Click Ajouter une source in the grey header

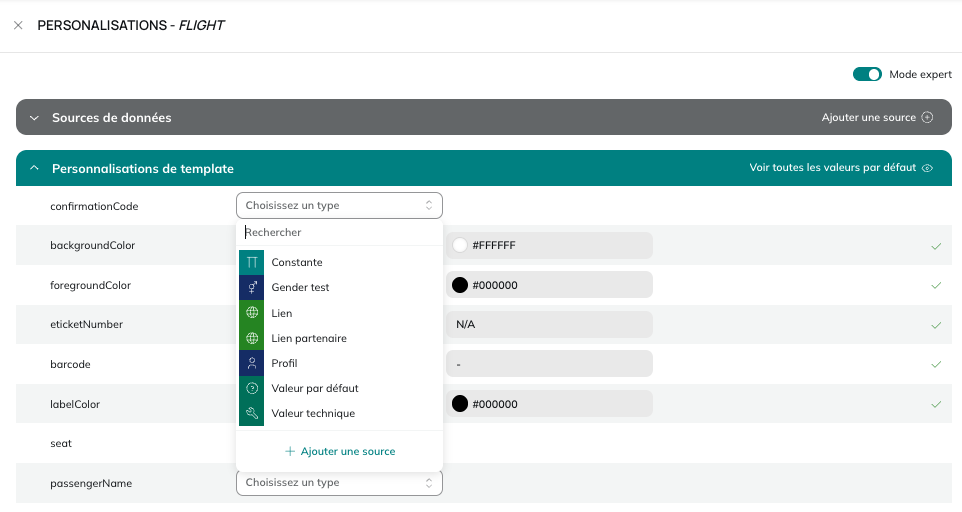click(x=868, y=117)
